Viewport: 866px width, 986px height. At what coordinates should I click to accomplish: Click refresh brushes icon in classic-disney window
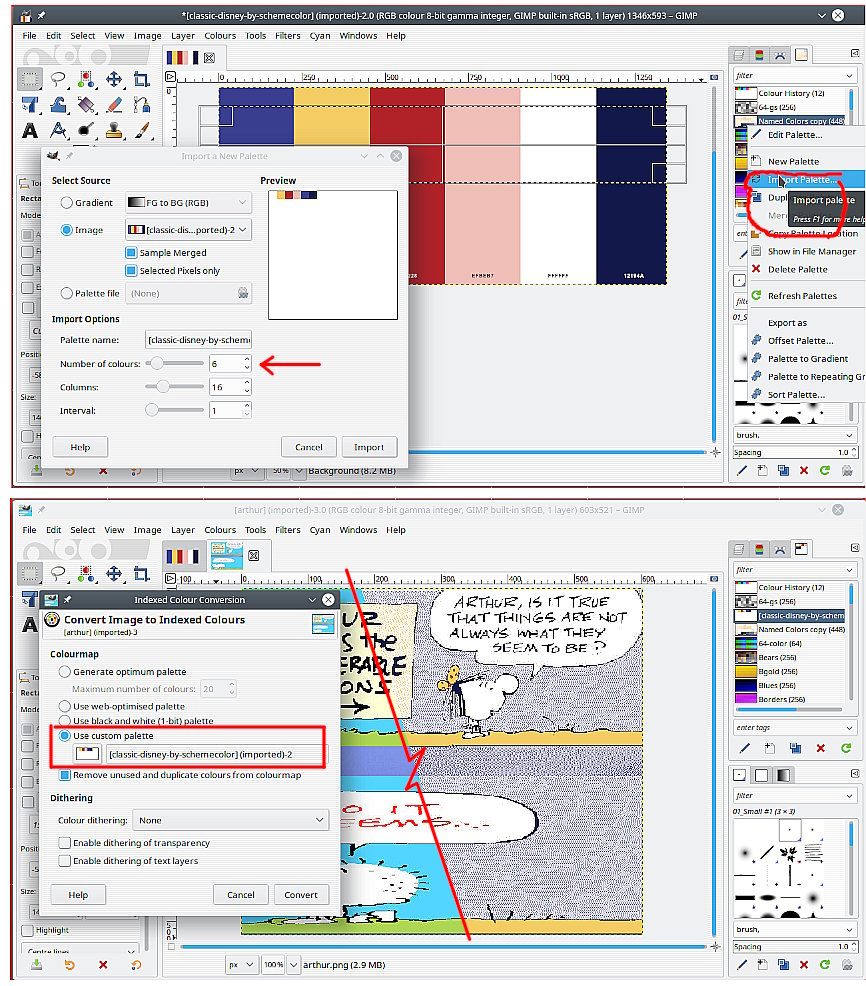pyautogui.click(x=824, y=470)
